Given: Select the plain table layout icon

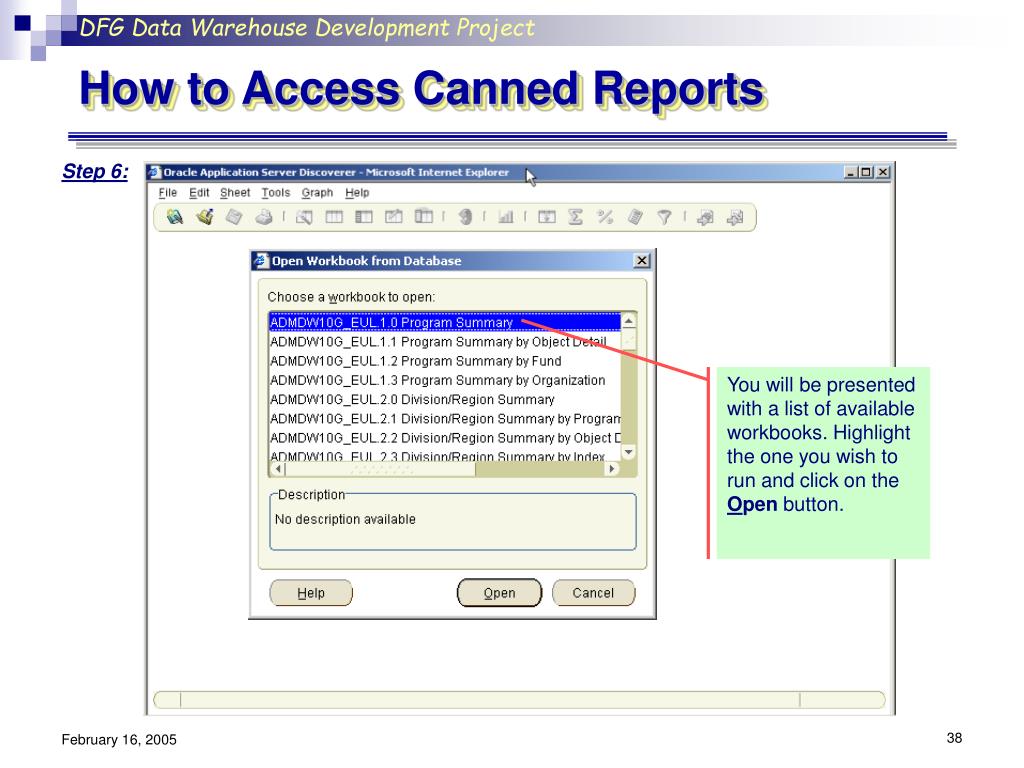Looking at the screenshot, I should point(334,217).
